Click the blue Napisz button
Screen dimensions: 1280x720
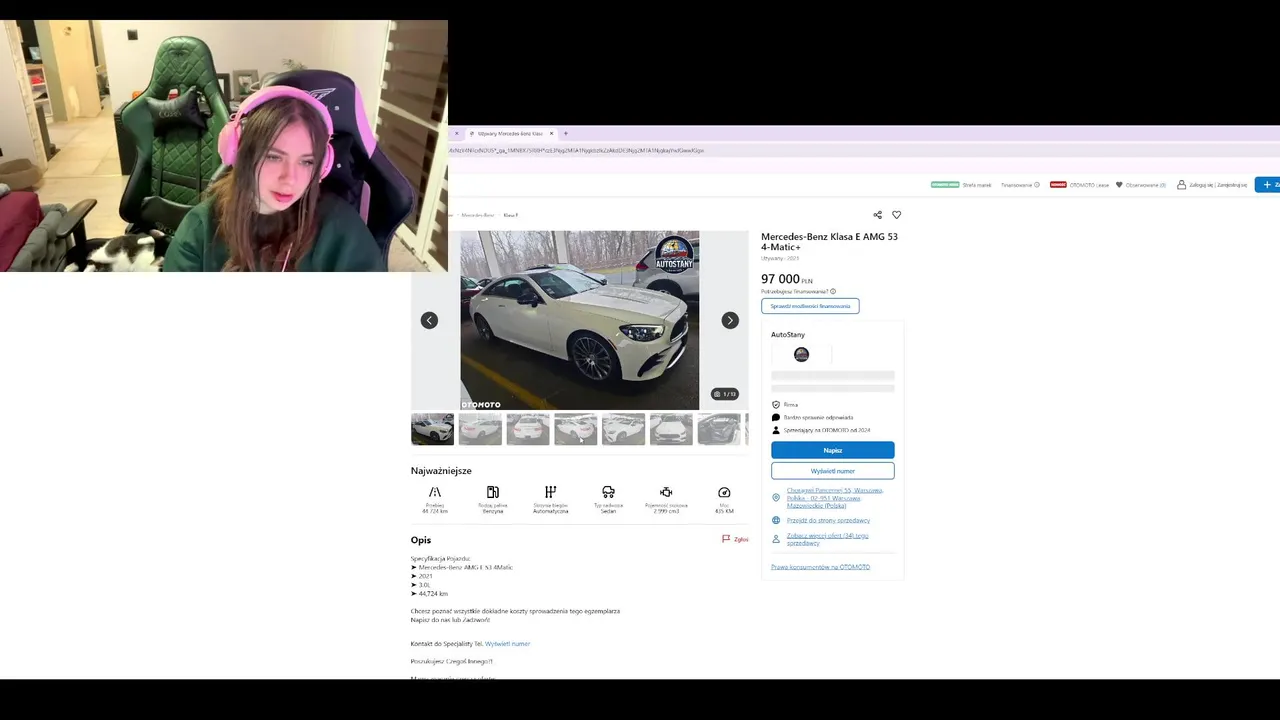pyautogui.click(x=832, y=450)
